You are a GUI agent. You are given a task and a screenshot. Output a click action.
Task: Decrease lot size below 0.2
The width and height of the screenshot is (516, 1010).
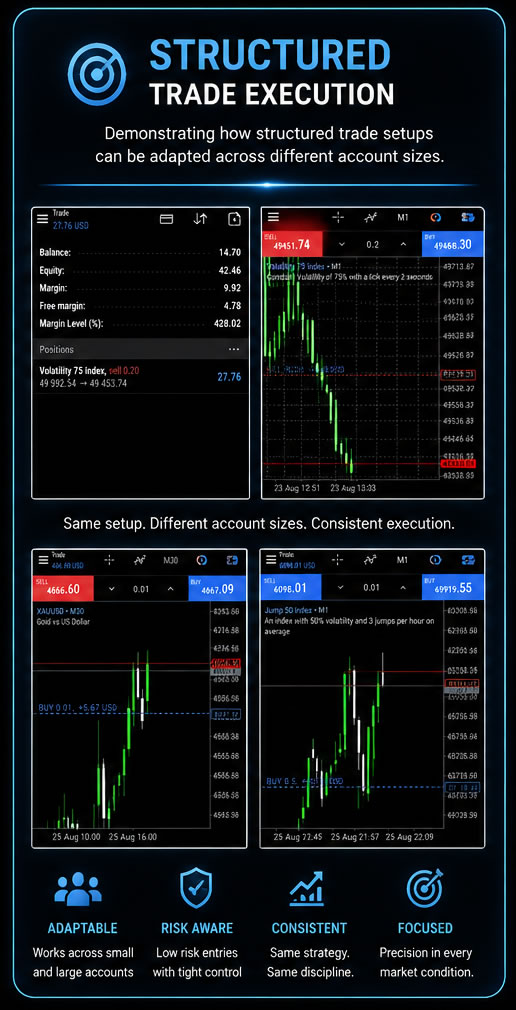pos(341,244)
